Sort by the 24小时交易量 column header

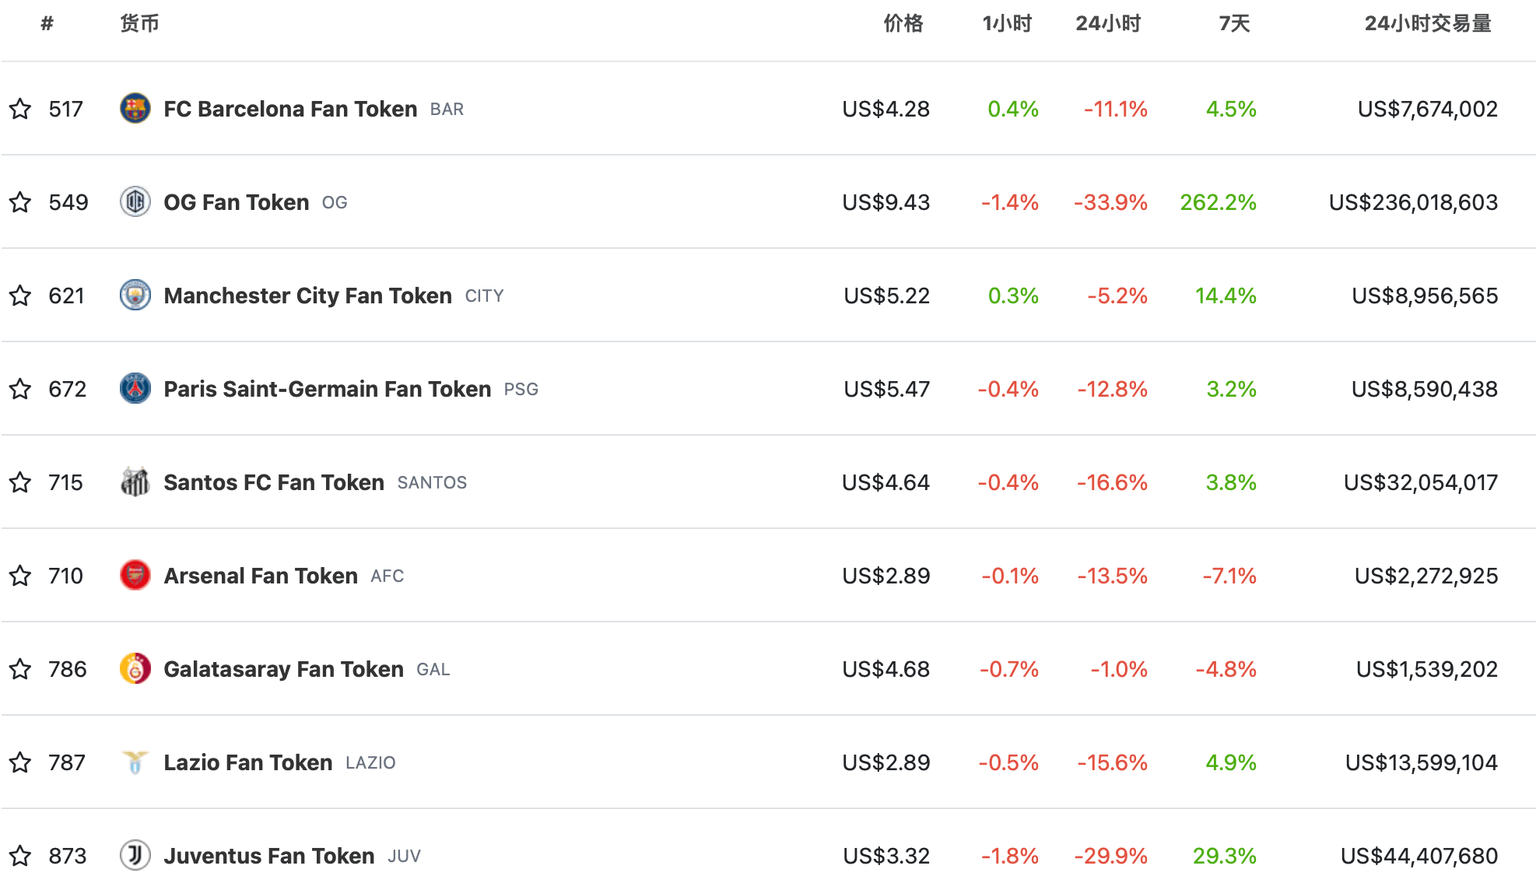[1427, 24]
